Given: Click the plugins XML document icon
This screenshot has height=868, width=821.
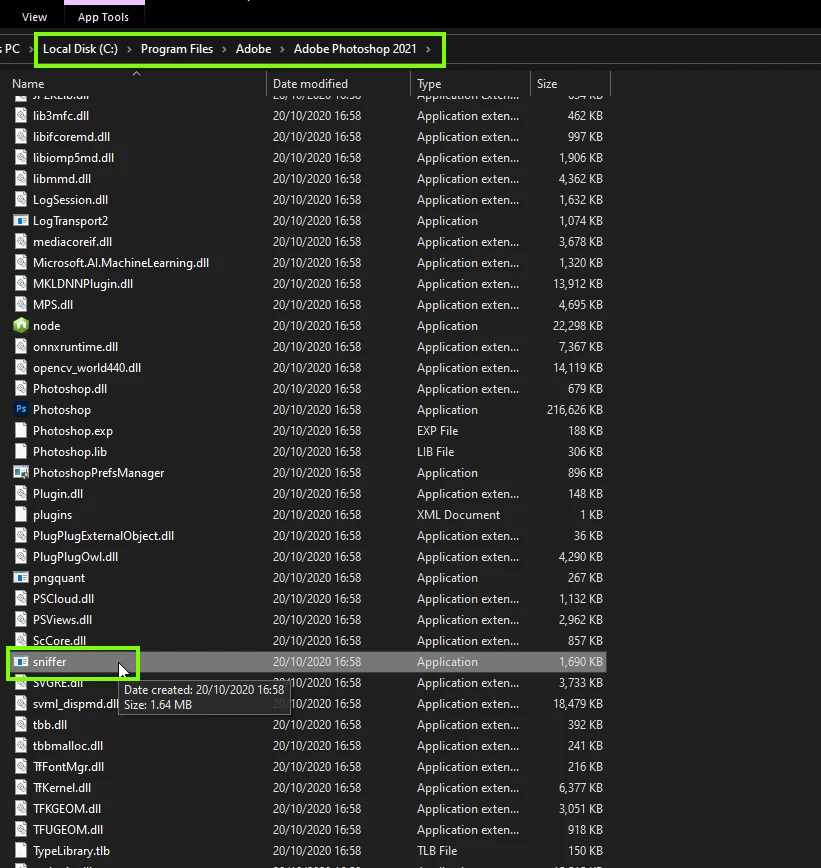Looking at the screenshot, I should pyautogui.click(x=20, y=514).
